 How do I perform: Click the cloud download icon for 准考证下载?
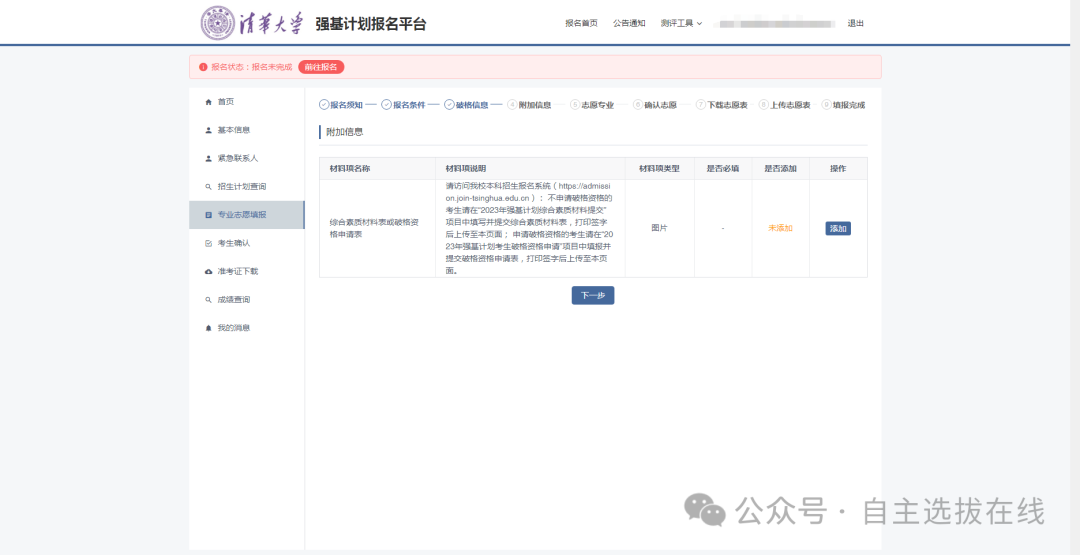(x=208, y=271)
